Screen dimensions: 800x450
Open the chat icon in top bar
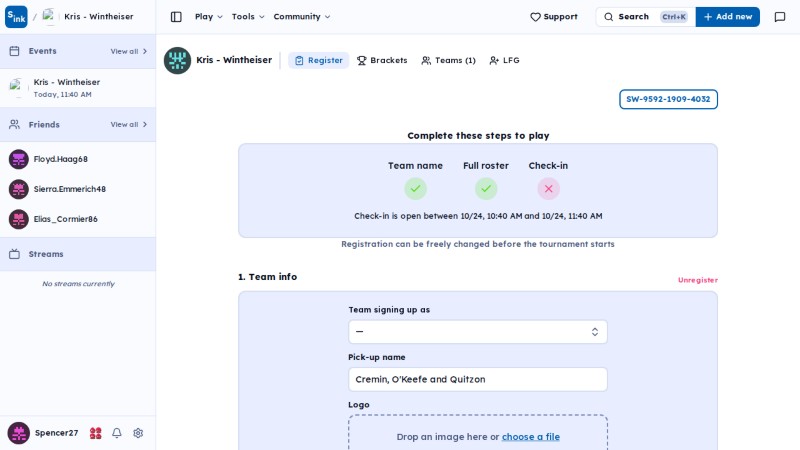[780, 17]
